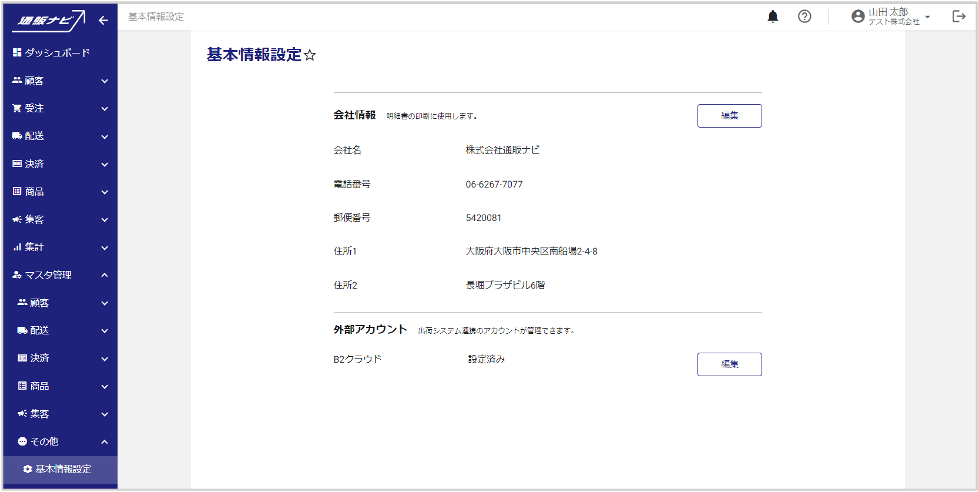978x492 pixels.
Task: Click 編集 button for 外部アカウント
Action: [x=729, y=364]
